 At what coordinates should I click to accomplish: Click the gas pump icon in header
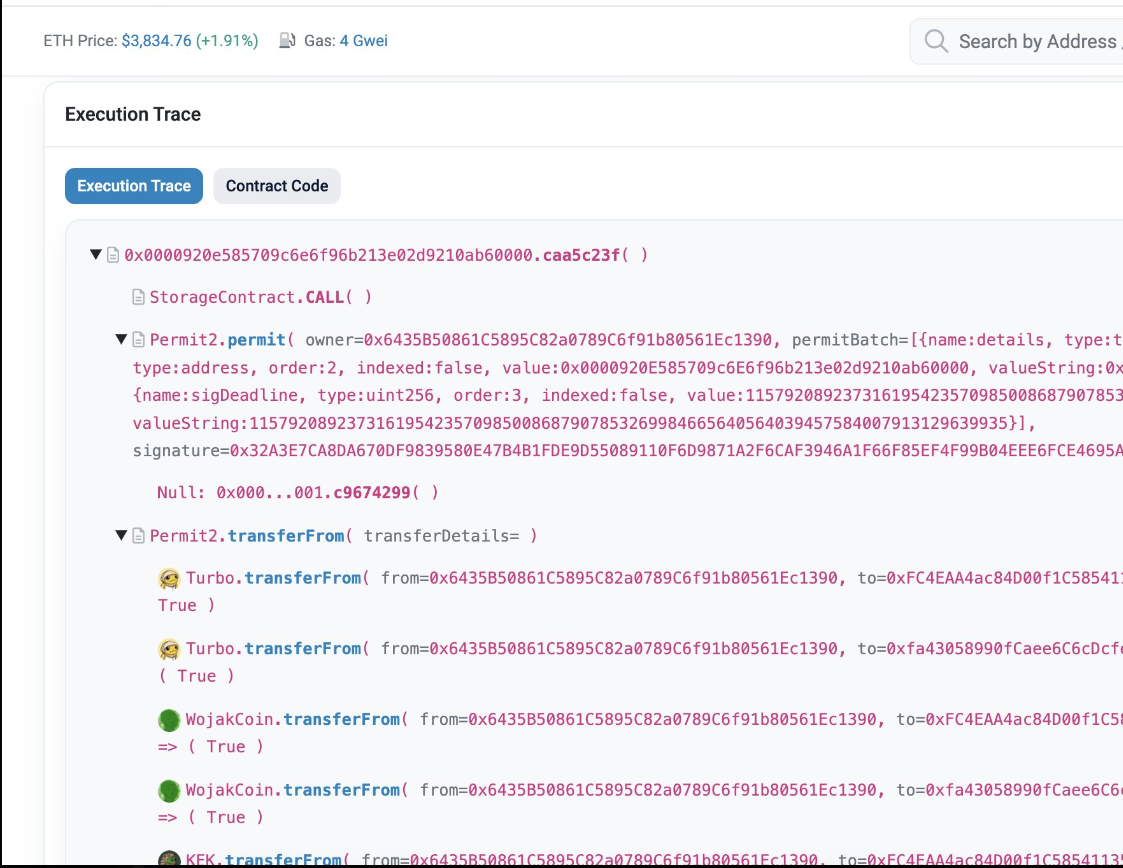click(x=288, y=41)
